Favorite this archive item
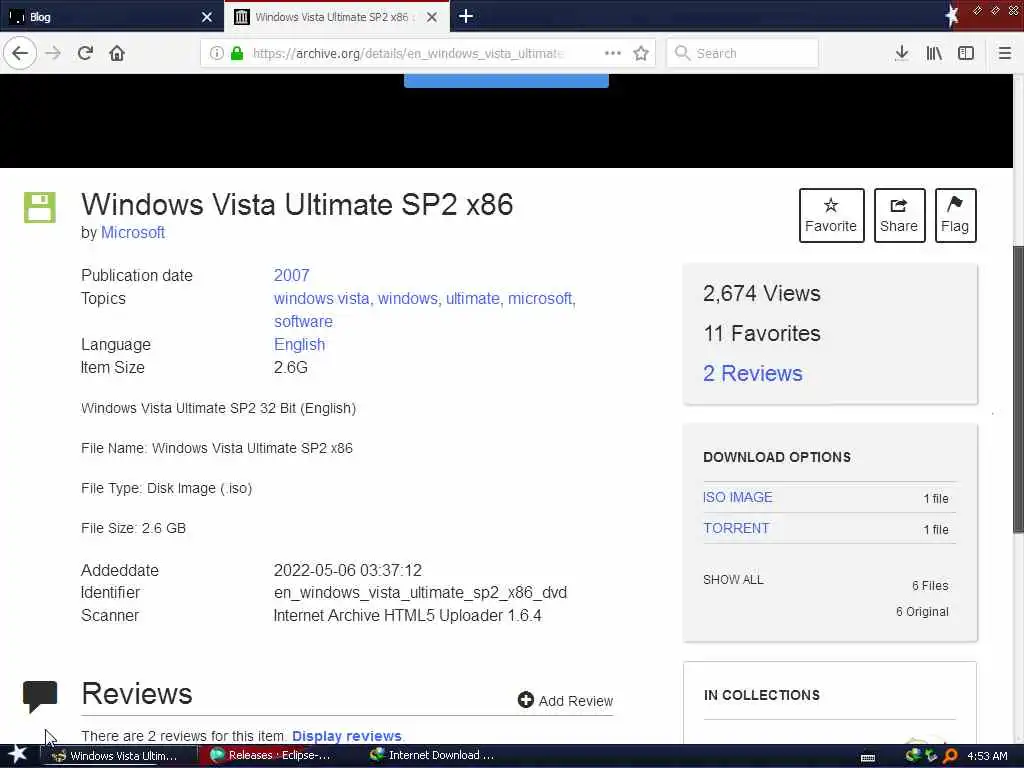 pos(831,216)
